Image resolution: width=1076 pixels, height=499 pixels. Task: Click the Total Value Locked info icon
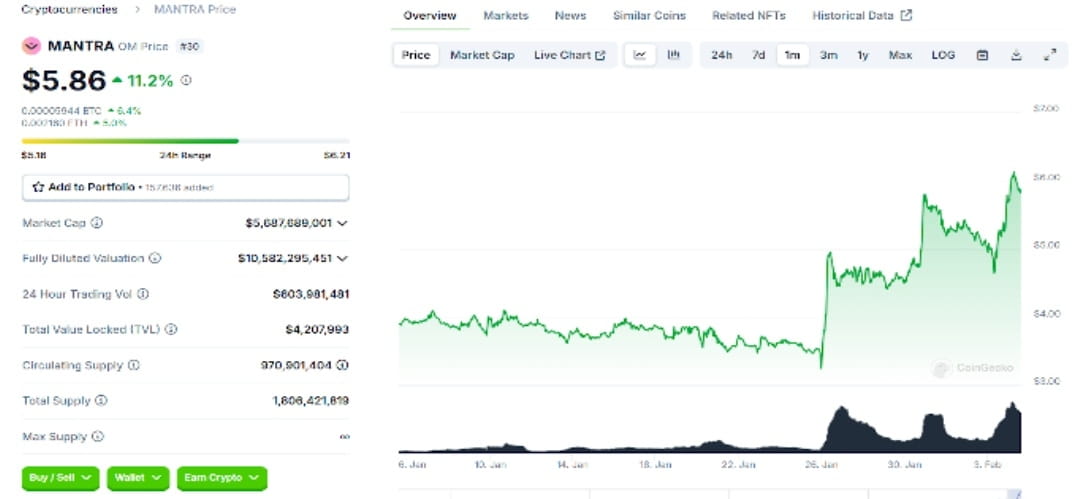[x=171, y=329]
